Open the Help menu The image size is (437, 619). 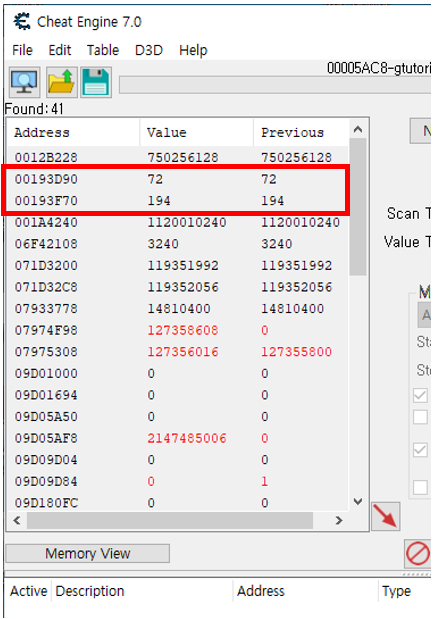click(193, 50)
